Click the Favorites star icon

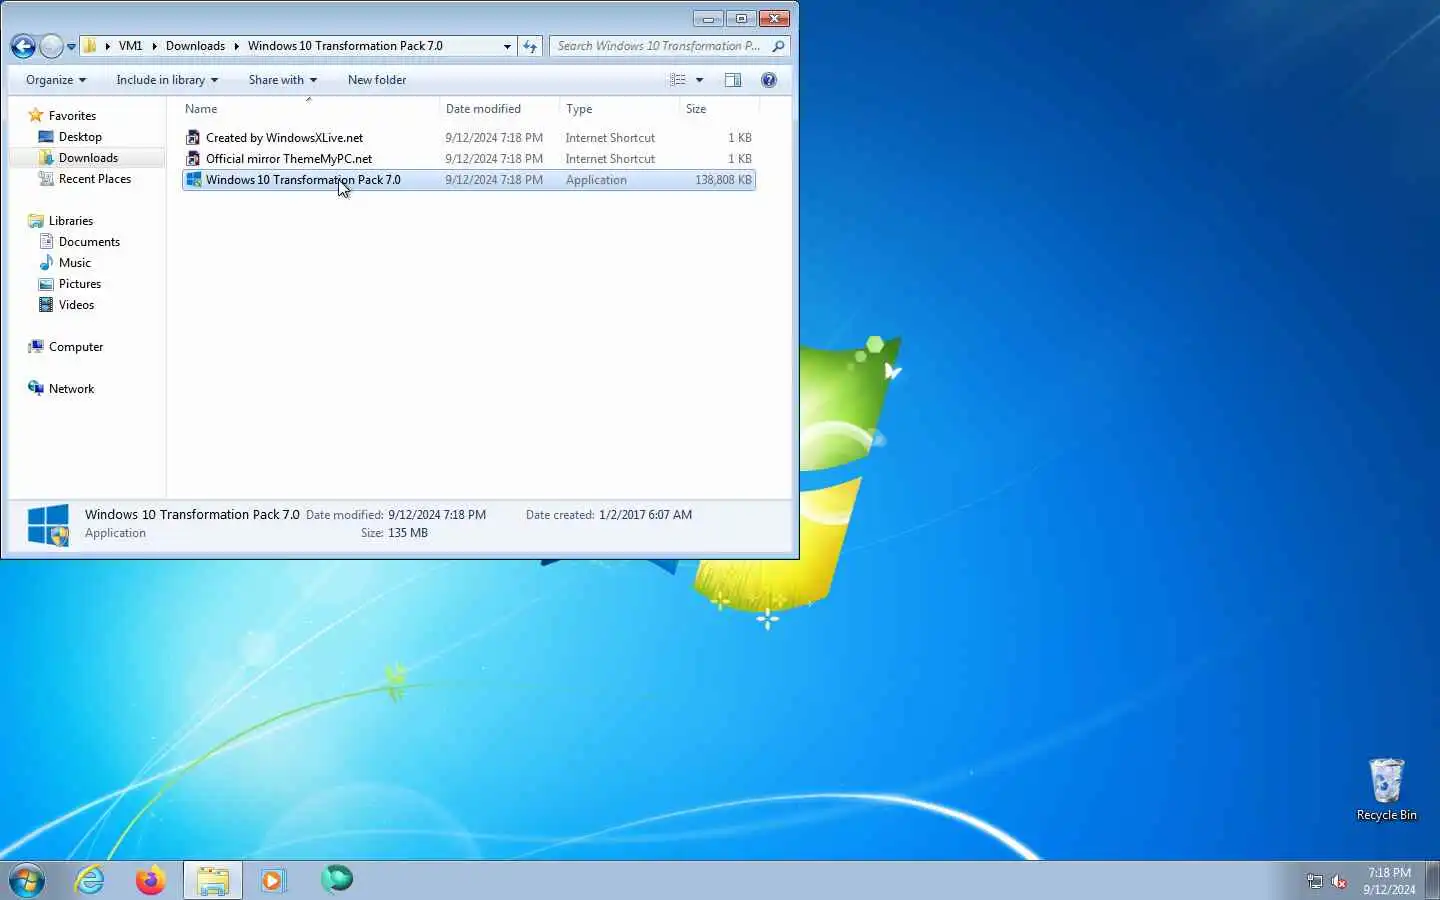pos(36,115)
